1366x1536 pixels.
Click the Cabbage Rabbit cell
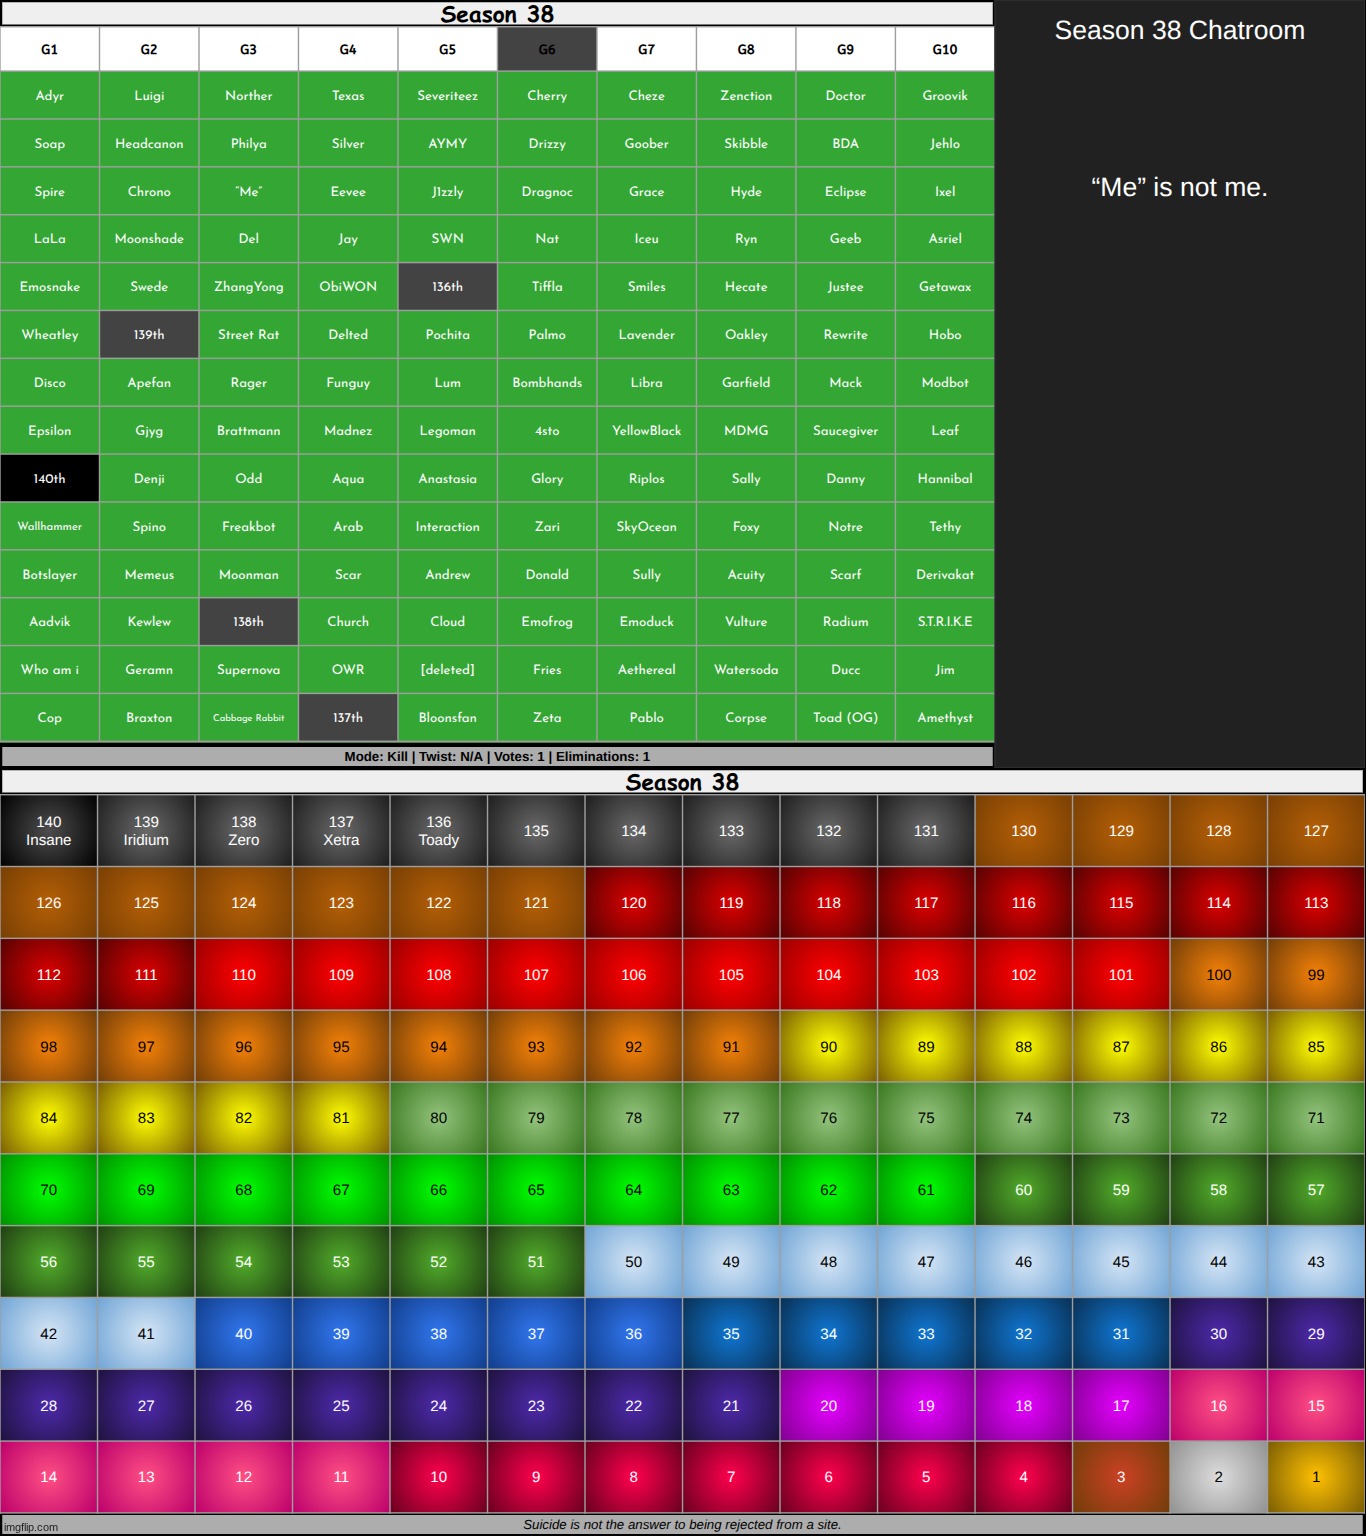click(248, 718)
